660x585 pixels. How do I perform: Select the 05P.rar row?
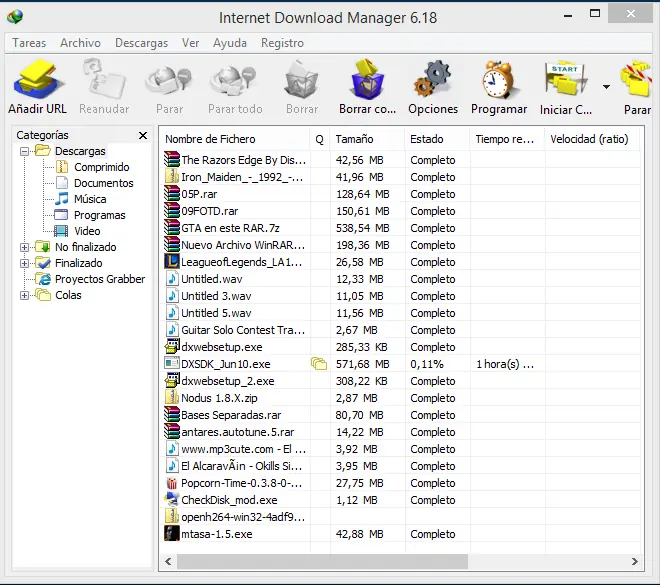click(402, 194)
